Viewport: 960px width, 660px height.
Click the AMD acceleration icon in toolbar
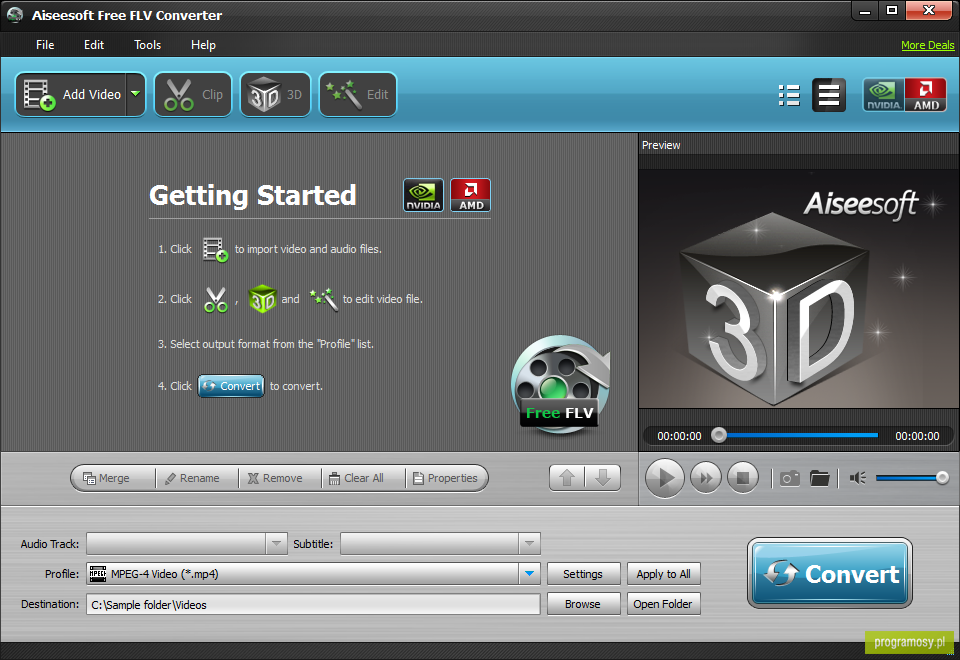[926, 95]
